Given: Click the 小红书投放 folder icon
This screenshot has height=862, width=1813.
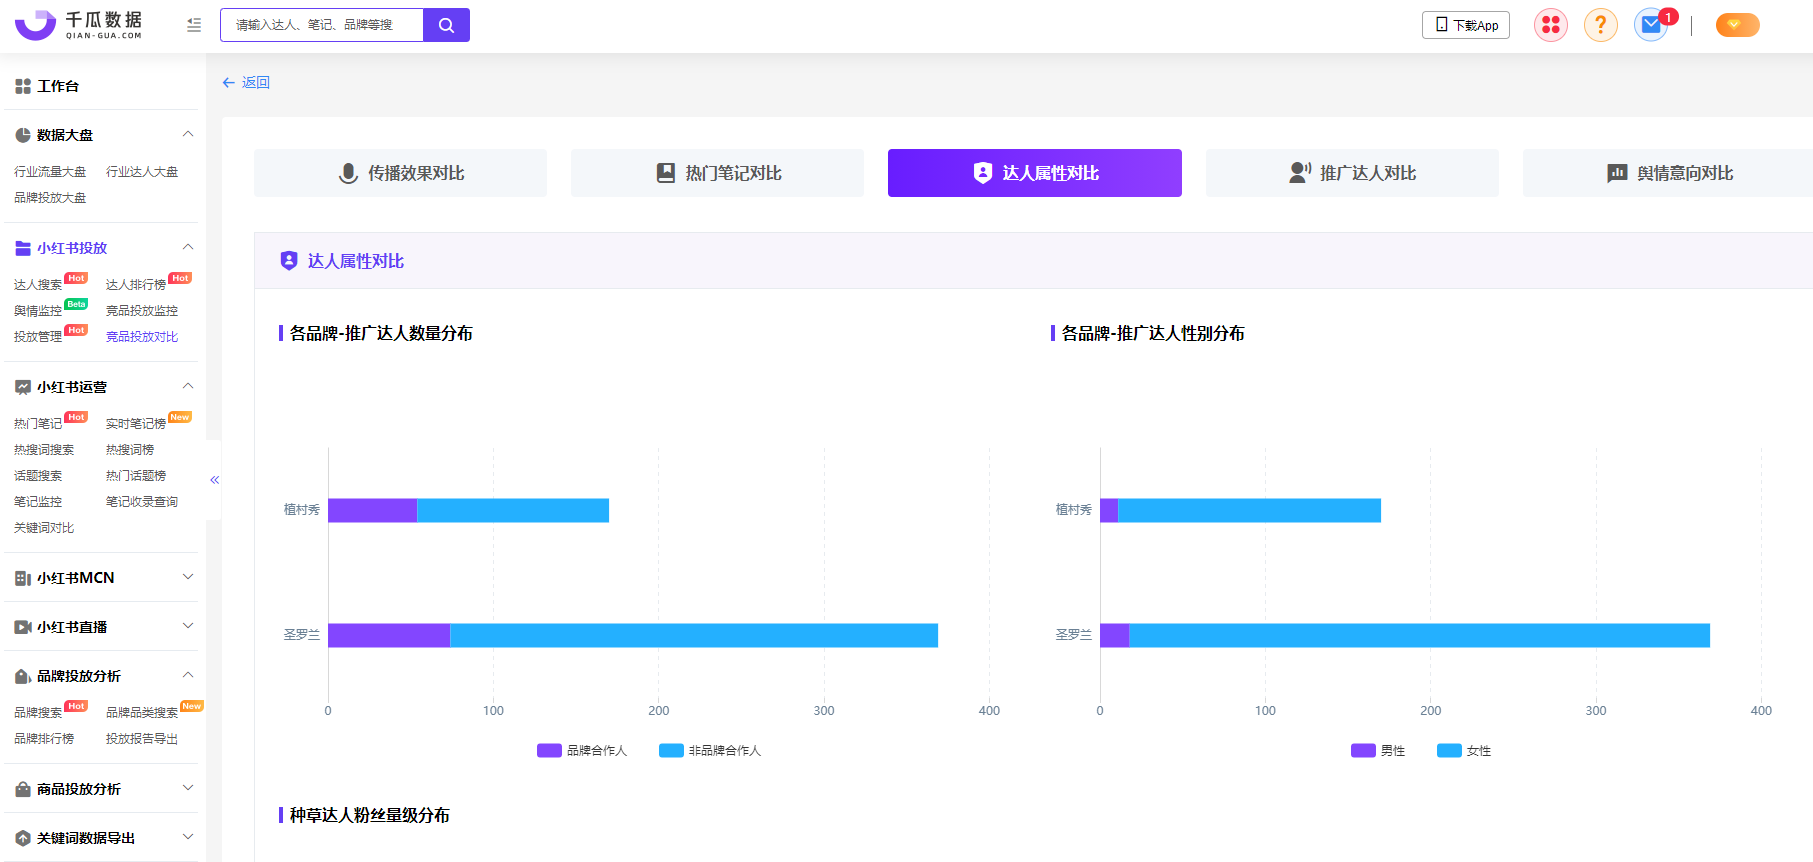Looking at the screenshot, I should tap(23, 248).
